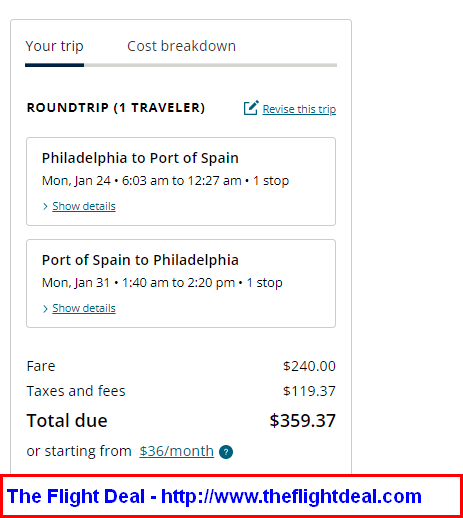Click the Philadelphia to Port of Spain heading

(x=140, y=158)
